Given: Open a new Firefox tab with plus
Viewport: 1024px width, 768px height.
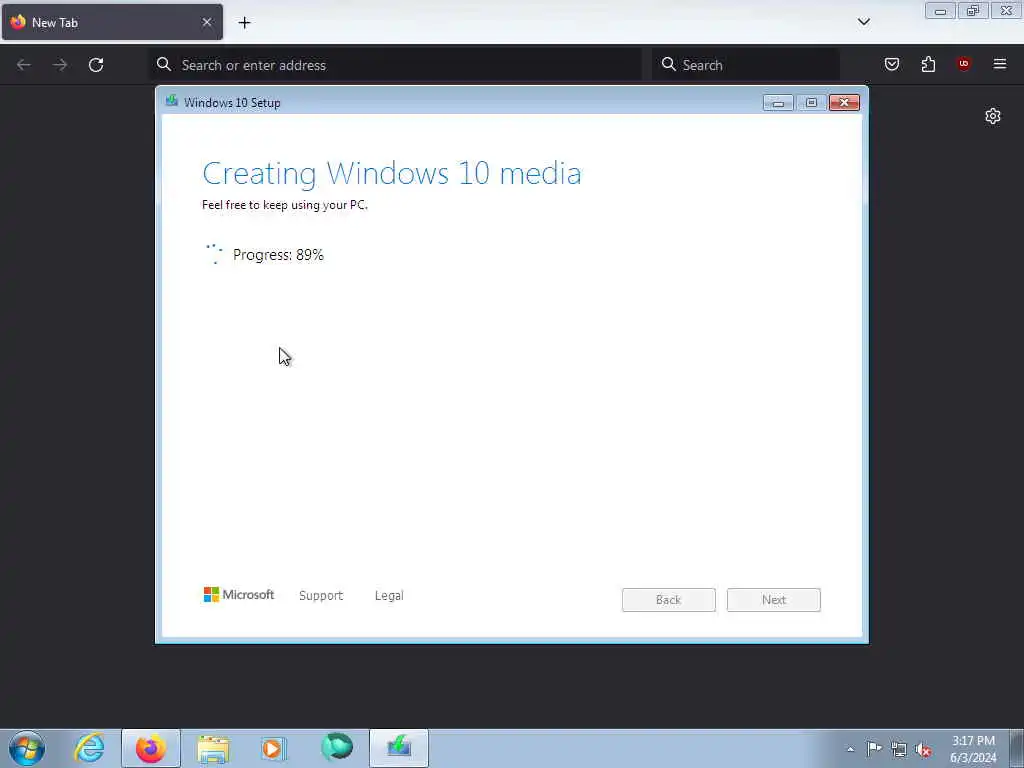Looking at the screenshot, I should (x=244, y=23).
